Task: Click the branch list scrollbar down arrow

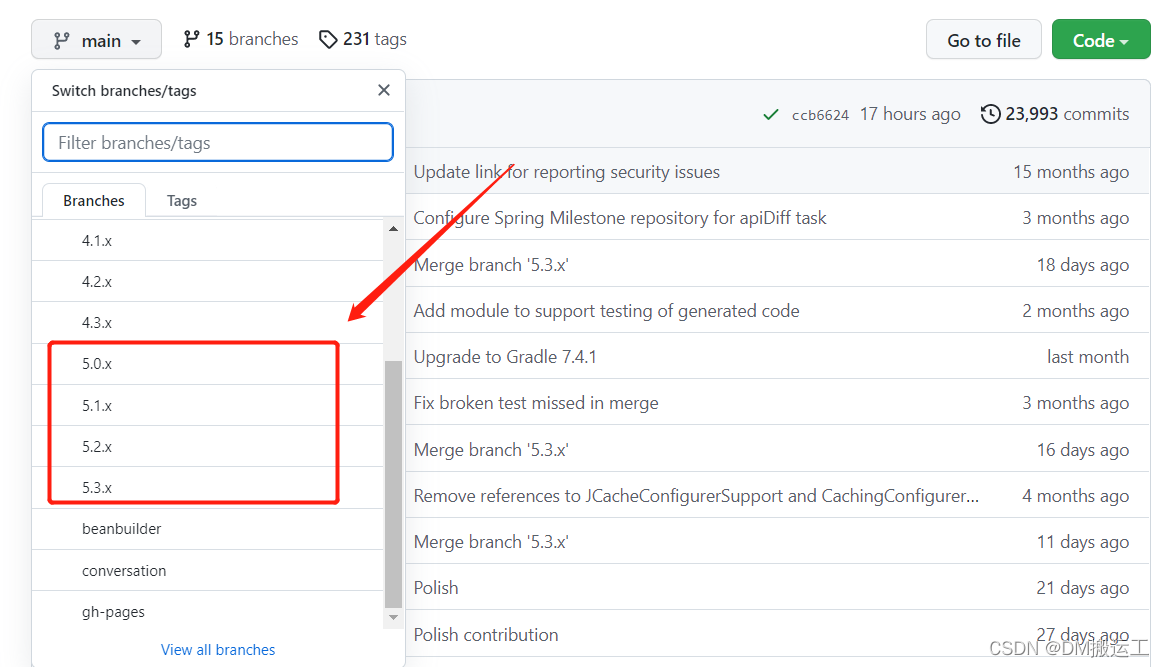Action: (x=393, y=617)
